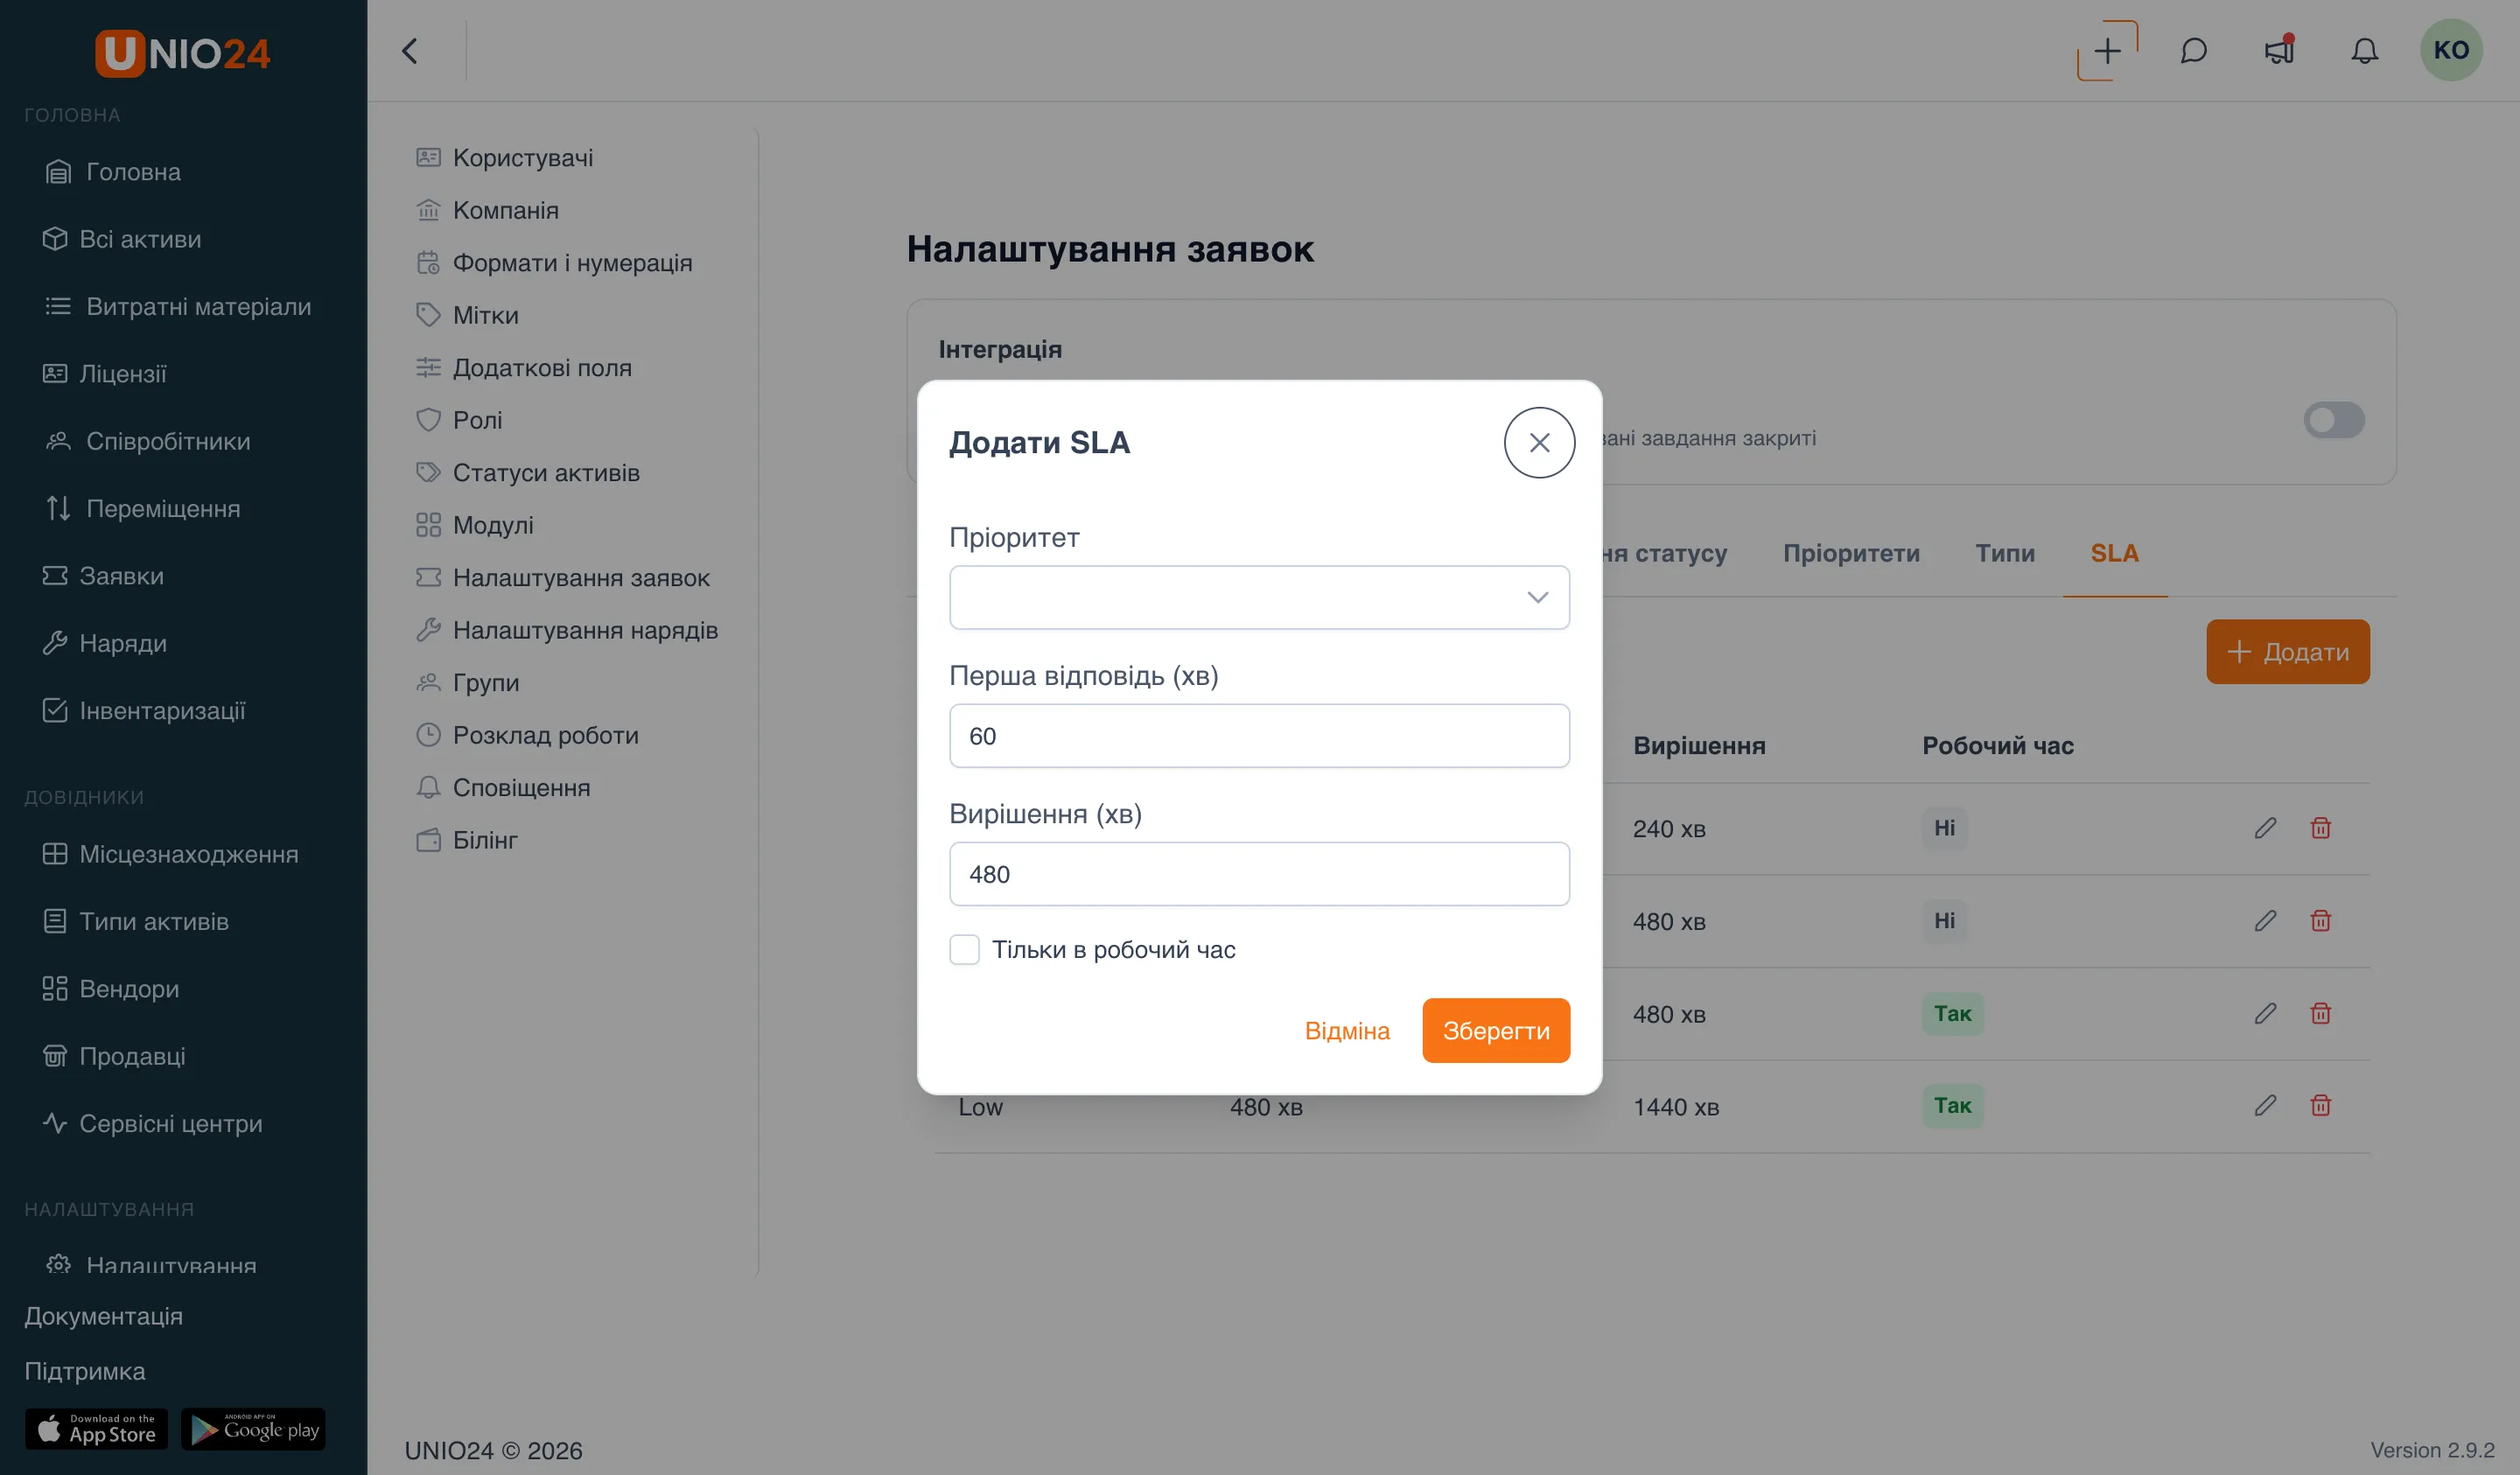Go to Всі активи in sidebar
The image size is (2520, 1475).
coord(122,239)
